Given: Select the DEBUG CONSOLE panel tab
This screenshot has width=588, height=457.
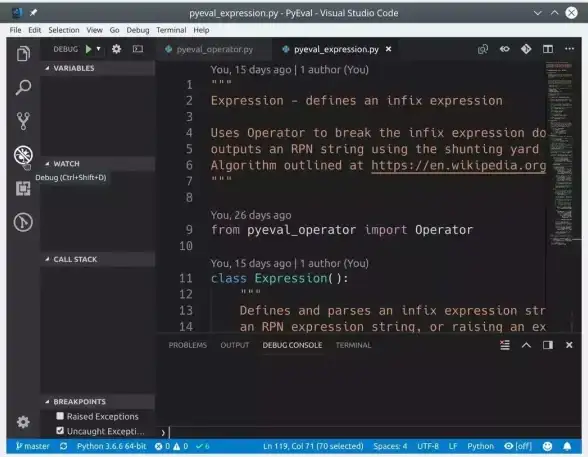Looking at the screenshot, I should [292, 345].
